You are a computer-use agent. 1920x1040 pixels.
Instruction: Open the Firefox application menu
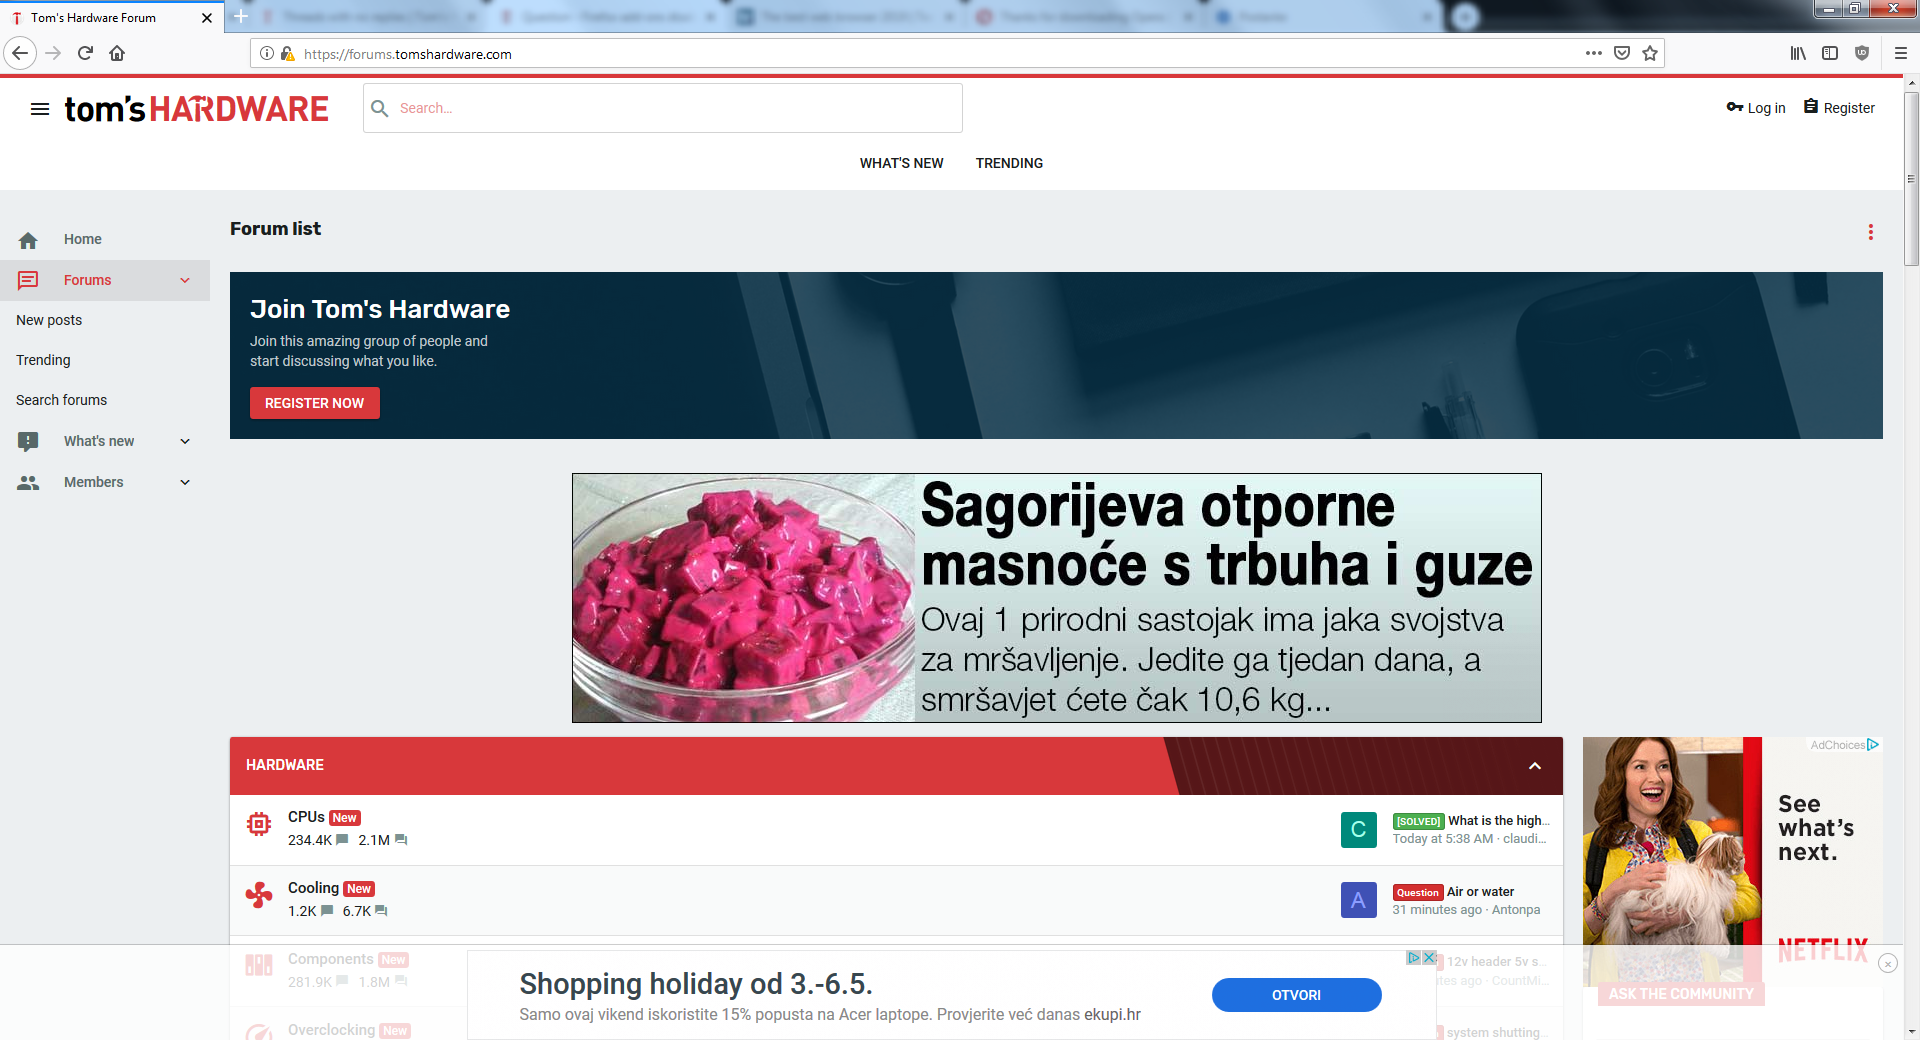click(1901, 53)
